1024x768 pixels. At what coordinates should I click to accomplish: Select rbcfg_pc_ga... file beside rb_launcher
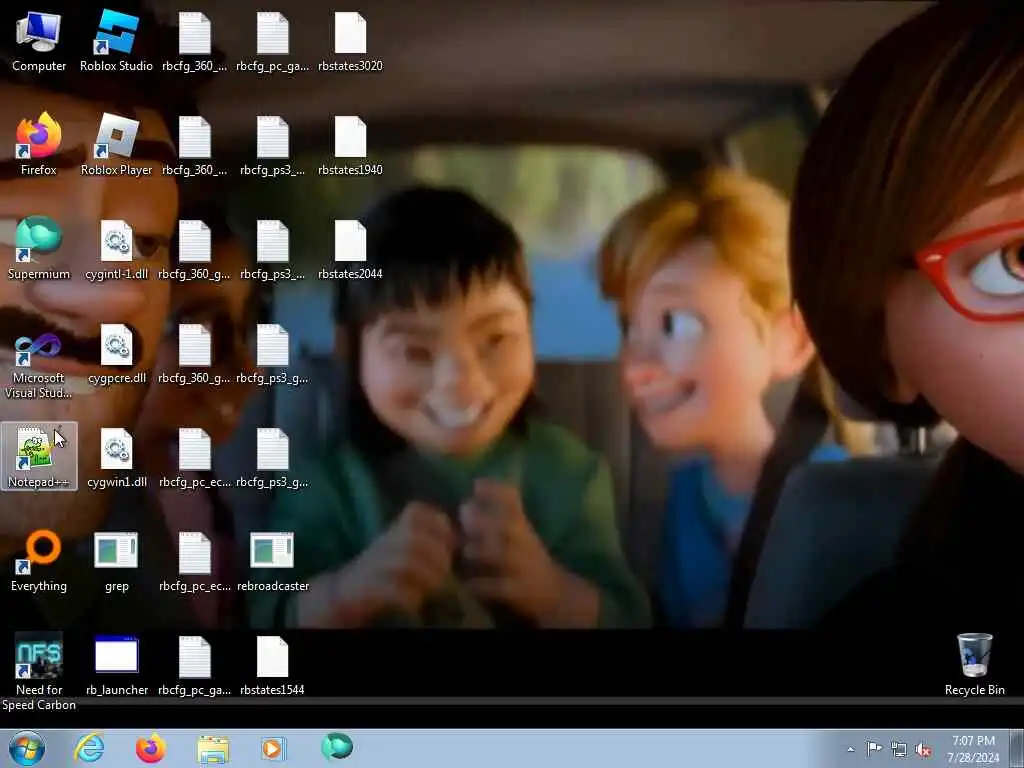195,665
